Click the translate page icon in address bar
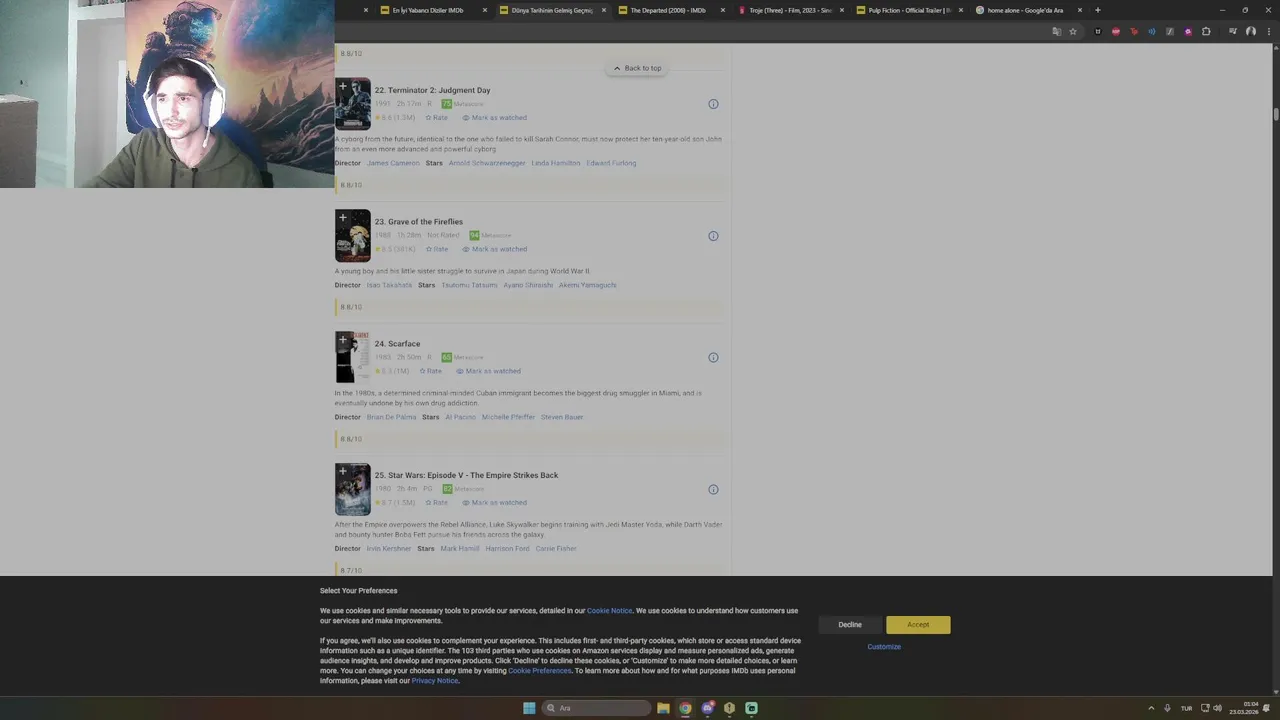This screenshot has width=1280, height=720. pos(1056,31)
